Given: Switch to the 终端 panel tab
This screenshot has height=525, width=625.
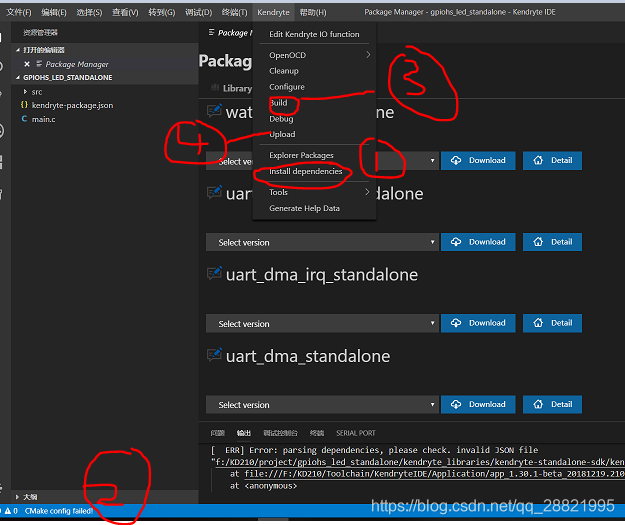Looking at the screenshot, I should pos(316,433).
